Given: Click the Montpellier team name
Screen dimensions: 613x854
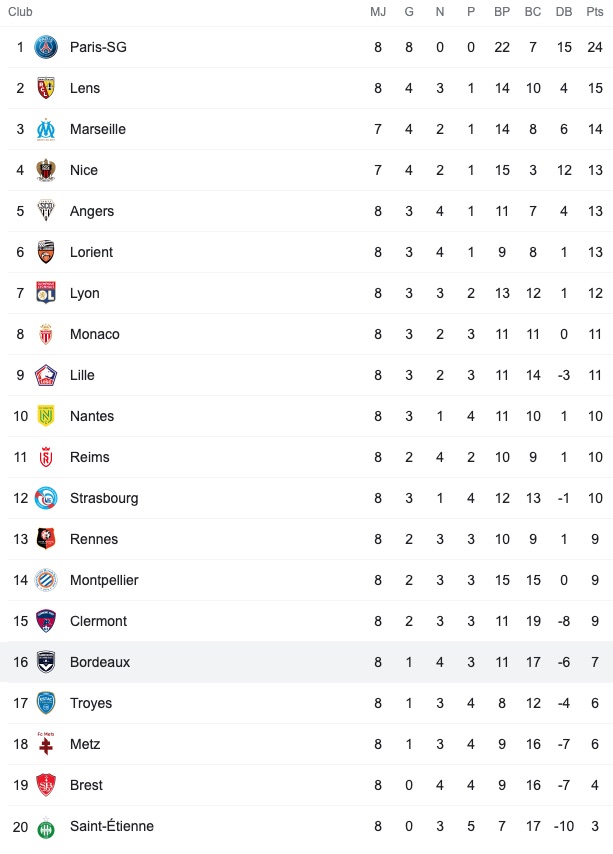Looking at the screenshot, I should [104, 580].
